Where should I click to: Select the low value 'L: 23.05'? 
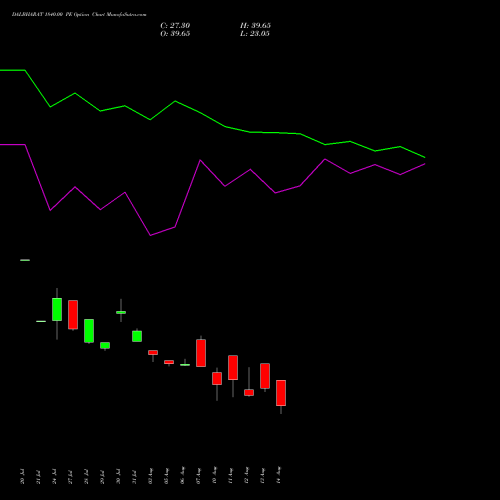point(255,34)
